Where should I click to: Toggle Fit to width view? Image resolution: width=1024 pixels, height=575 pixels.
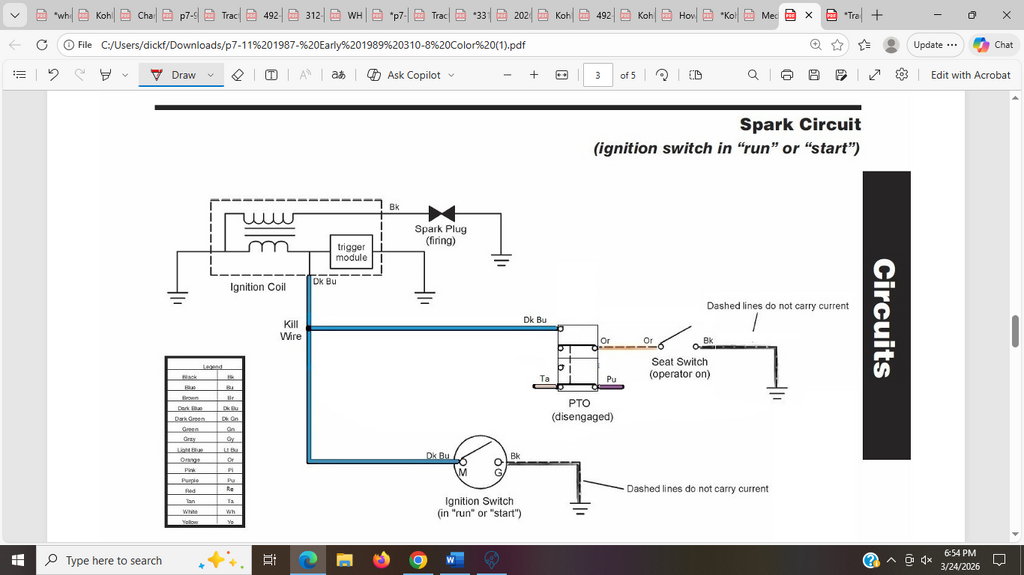pyautogui.click(x=562, y=75)
